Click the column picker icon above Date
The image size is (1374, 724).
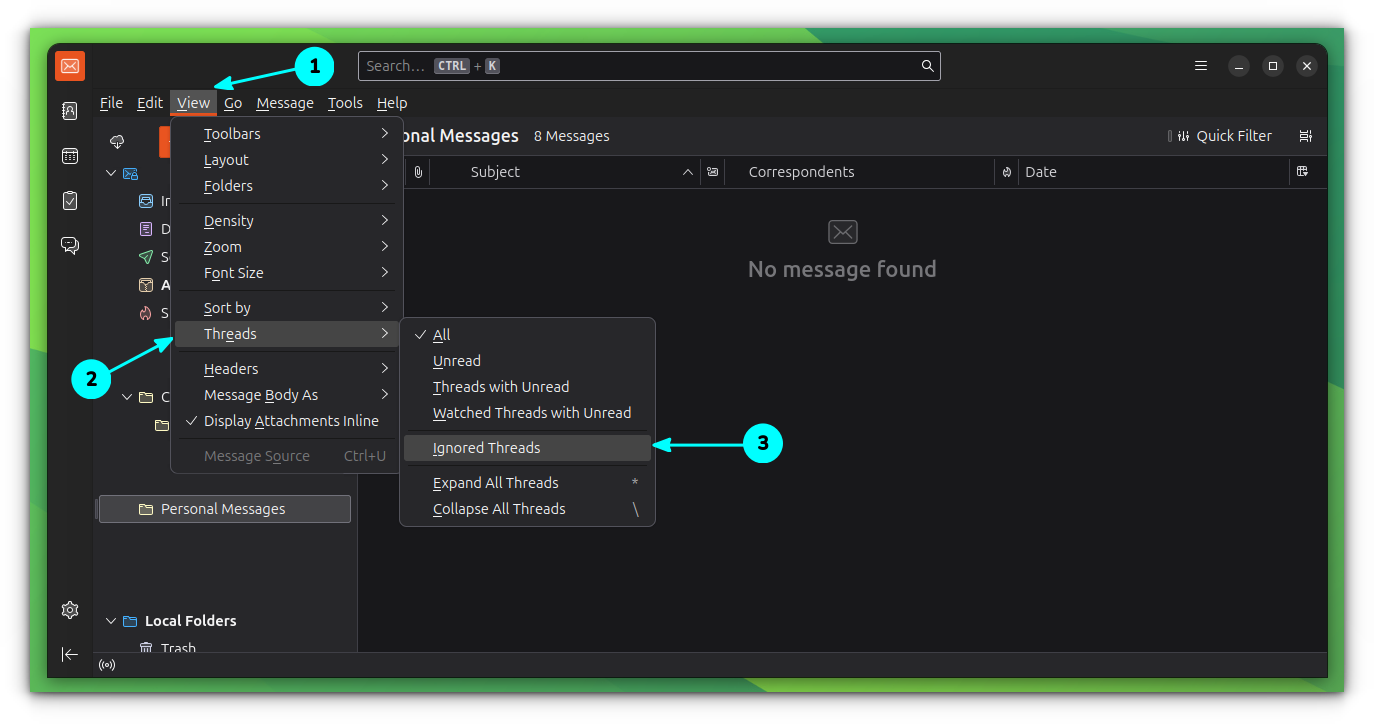tap(1306, 171)
